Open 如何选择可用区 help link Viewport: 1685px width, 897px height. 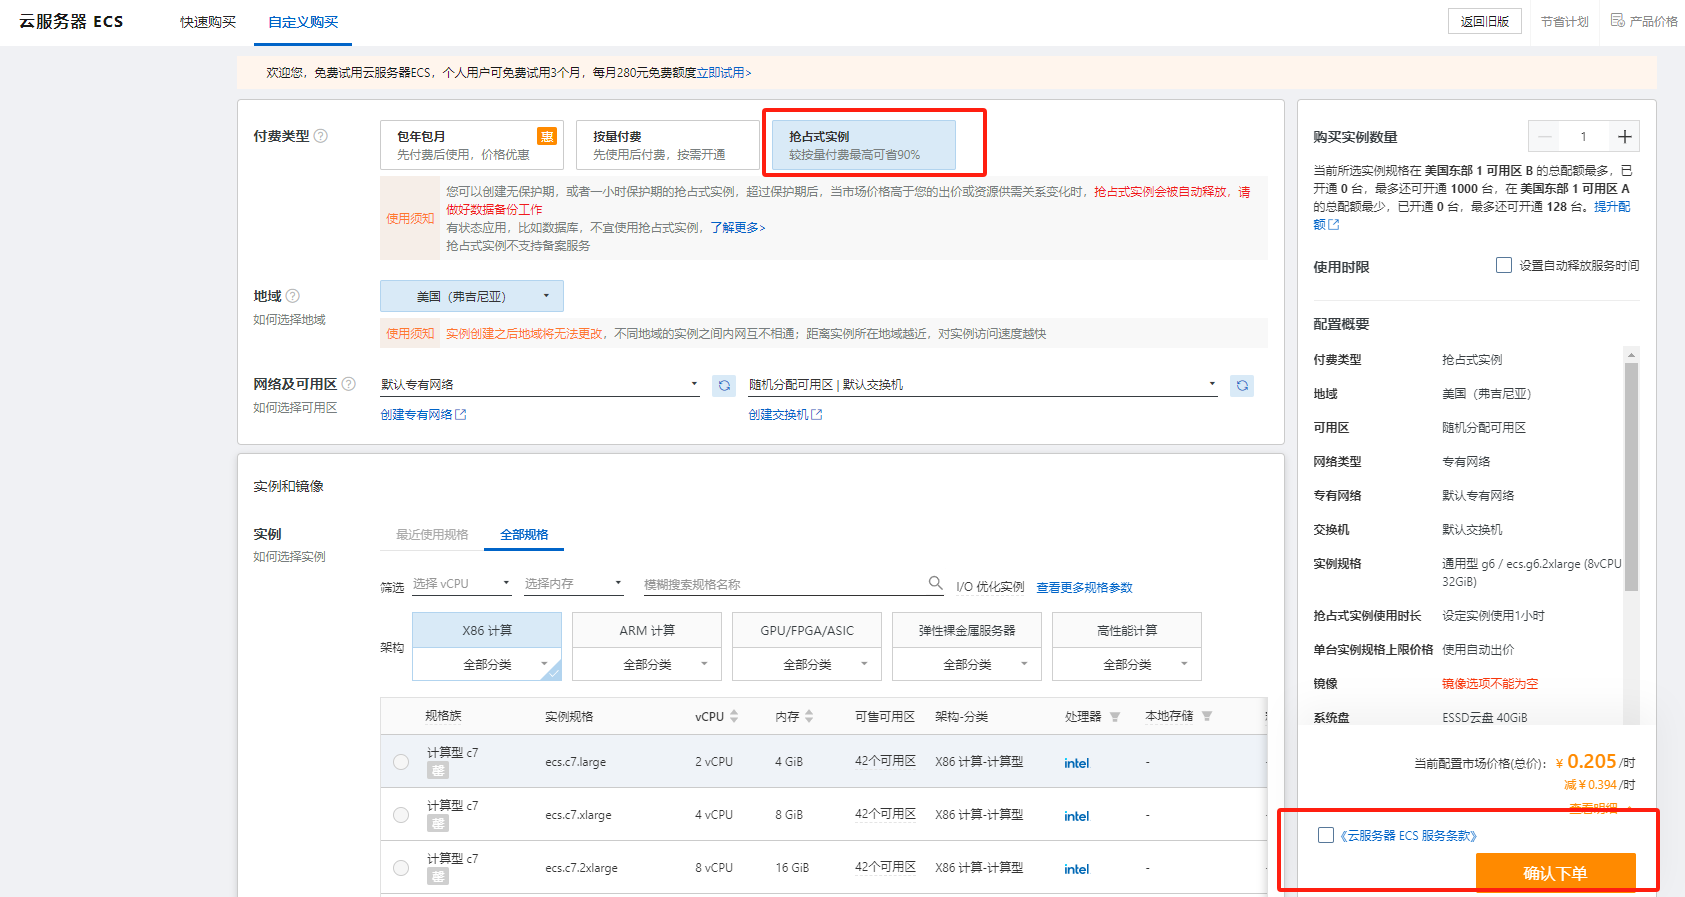pos(295,408)
